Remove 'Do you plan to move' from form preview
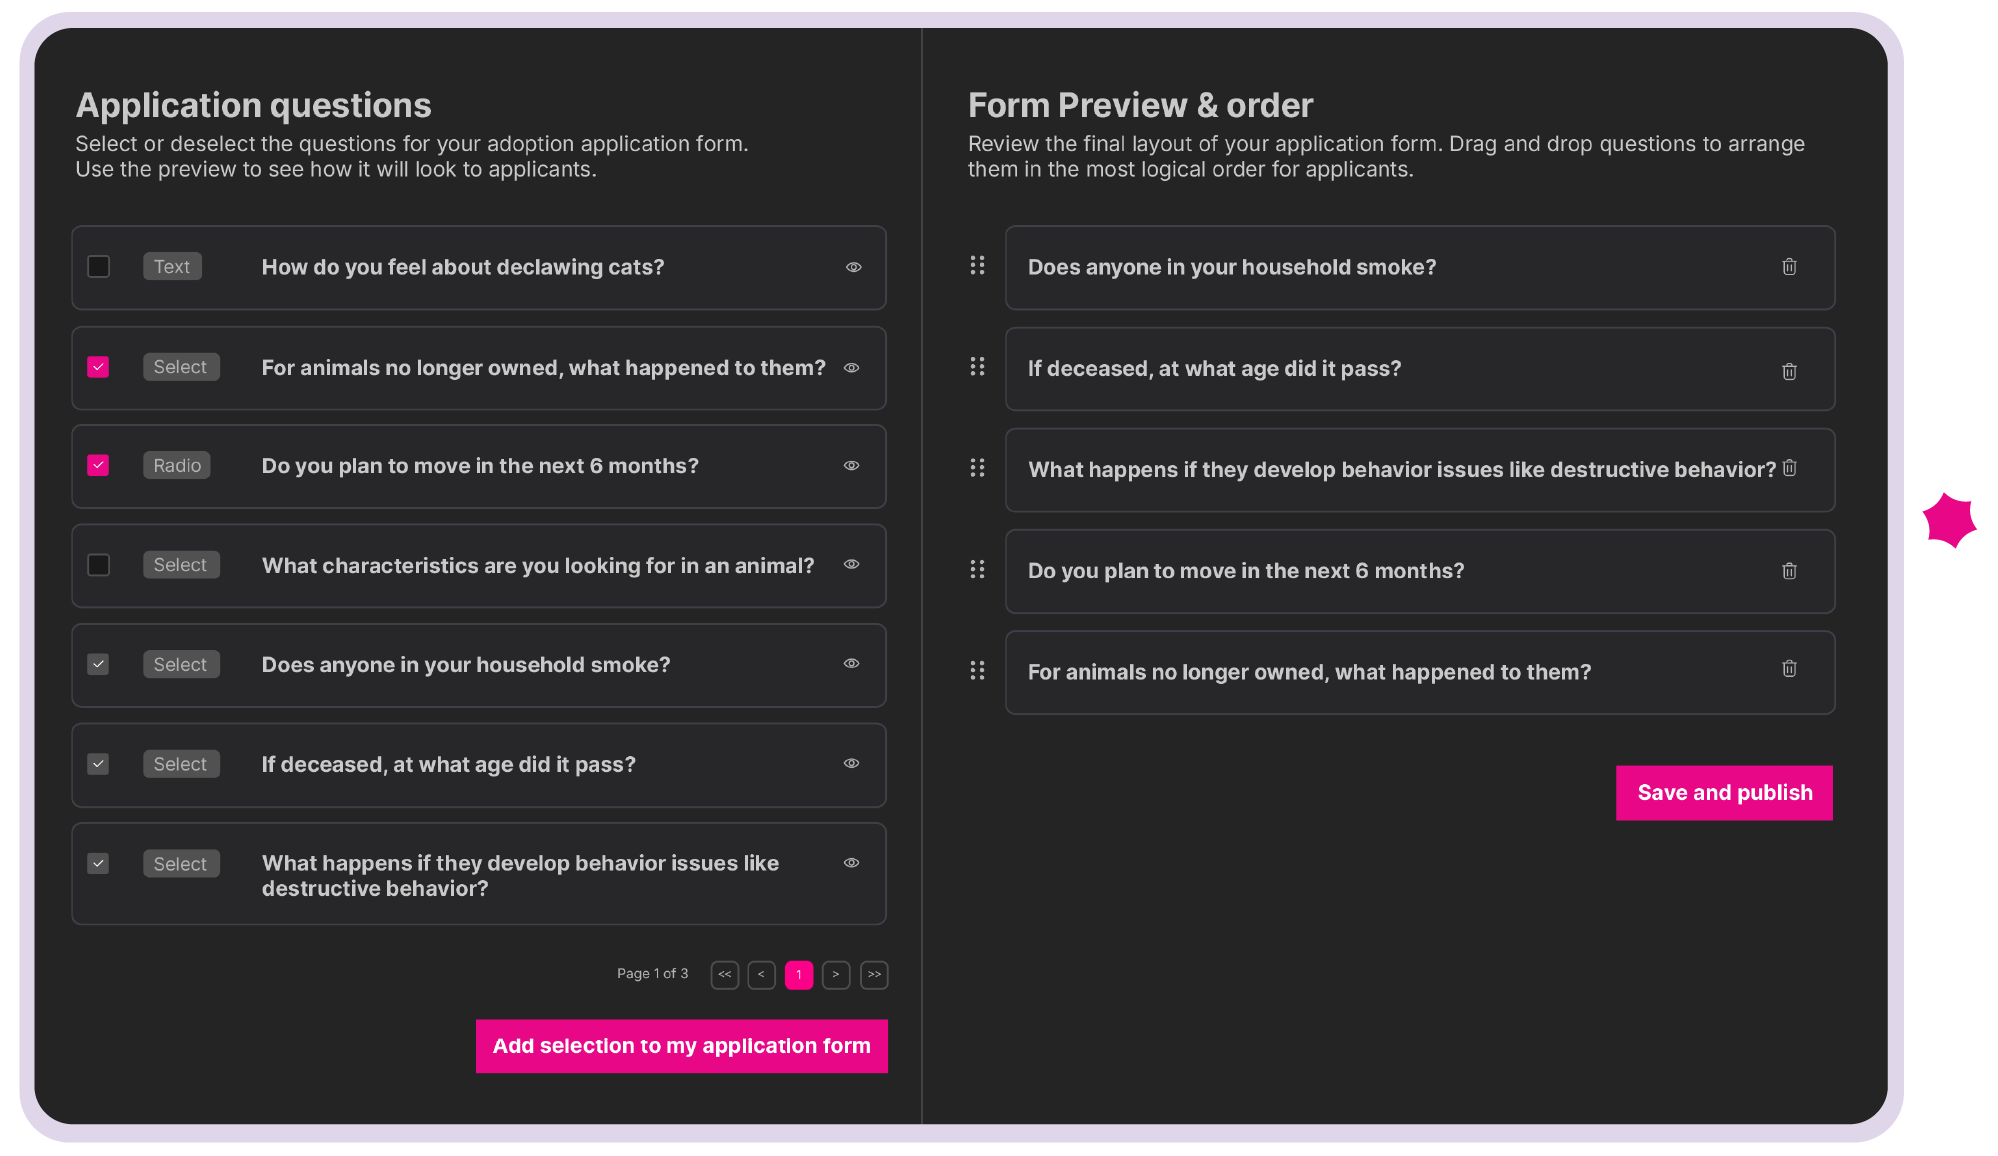The image size is (1998, 1156). [x=1789, y=571]
